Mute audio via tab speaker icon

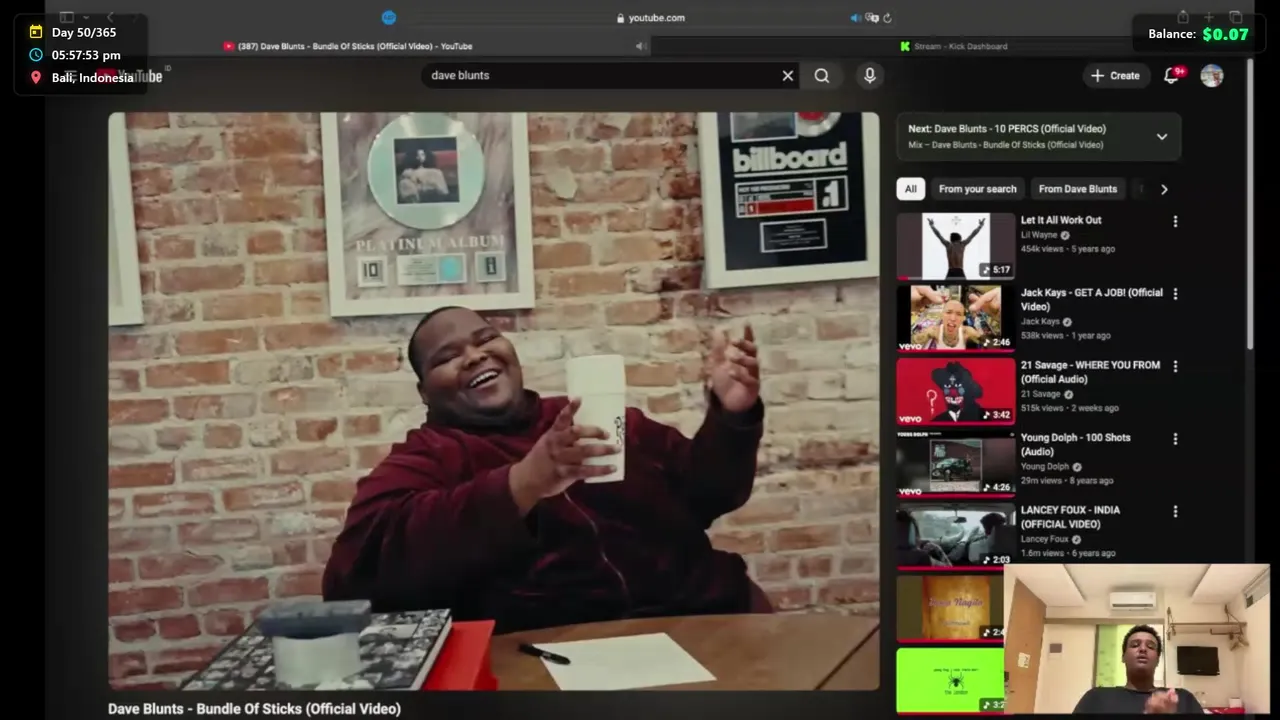point(640,46)
